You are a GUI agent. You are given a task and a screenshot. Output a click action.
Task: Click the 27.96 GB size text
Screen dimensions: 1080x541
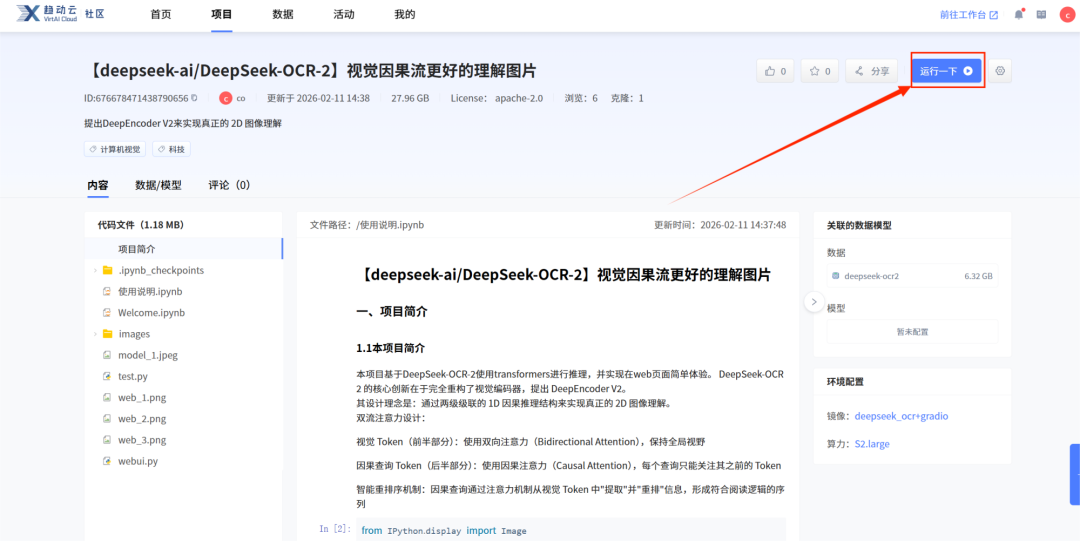[x=410, y=99]
